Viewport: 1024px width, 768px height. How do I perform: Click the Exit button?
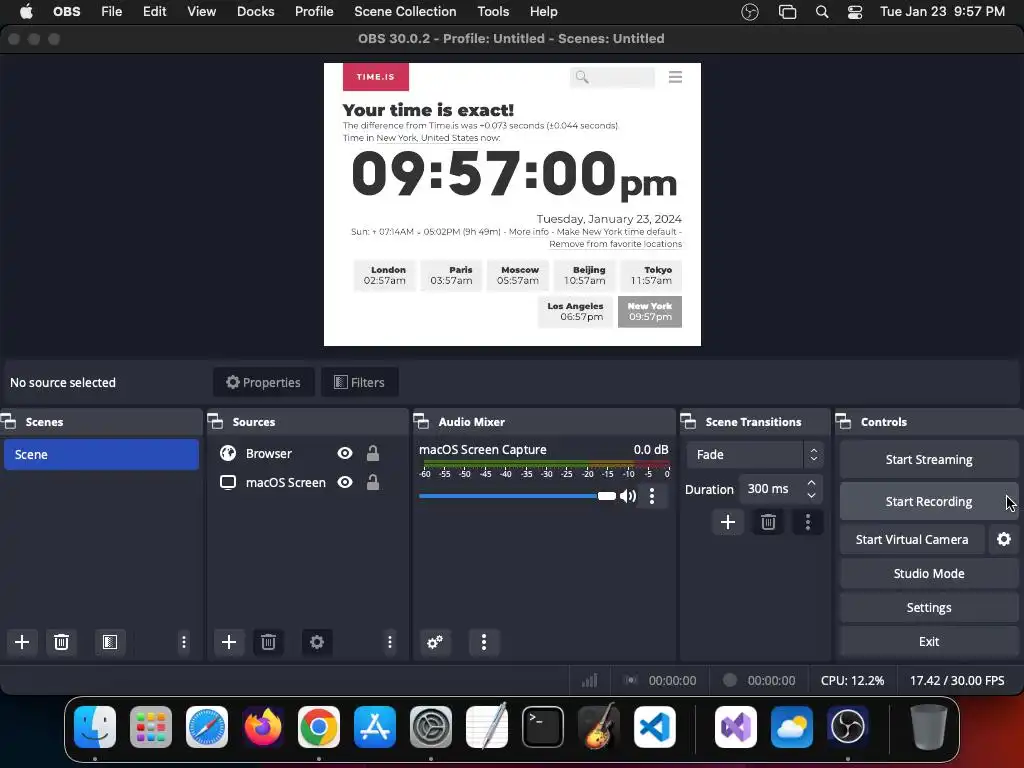(x=929, y=641)
